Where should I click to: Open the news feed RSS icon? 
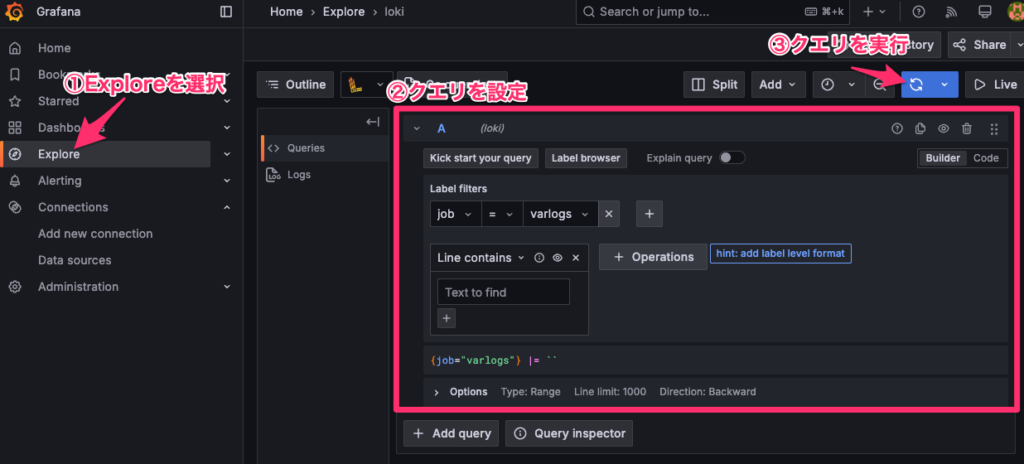(x=951, y=12)
